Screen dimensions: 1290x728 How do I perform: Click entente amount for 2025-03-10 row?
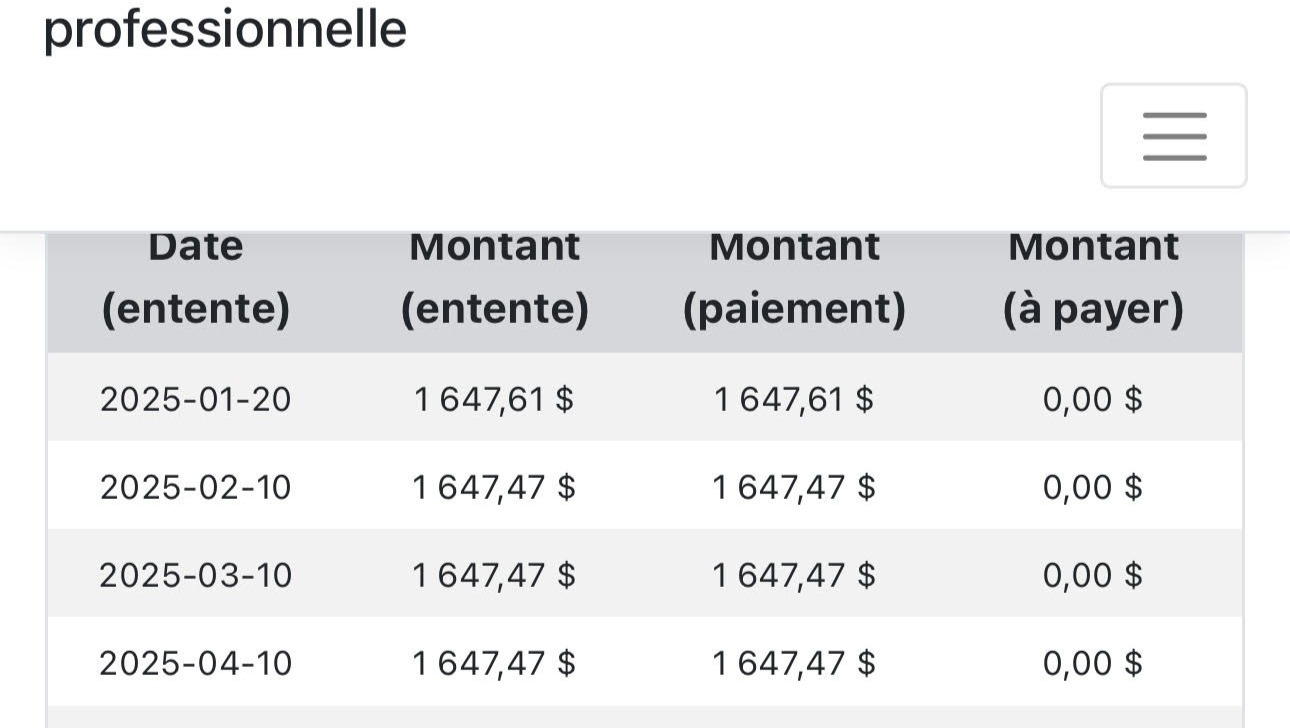[494, 576]
